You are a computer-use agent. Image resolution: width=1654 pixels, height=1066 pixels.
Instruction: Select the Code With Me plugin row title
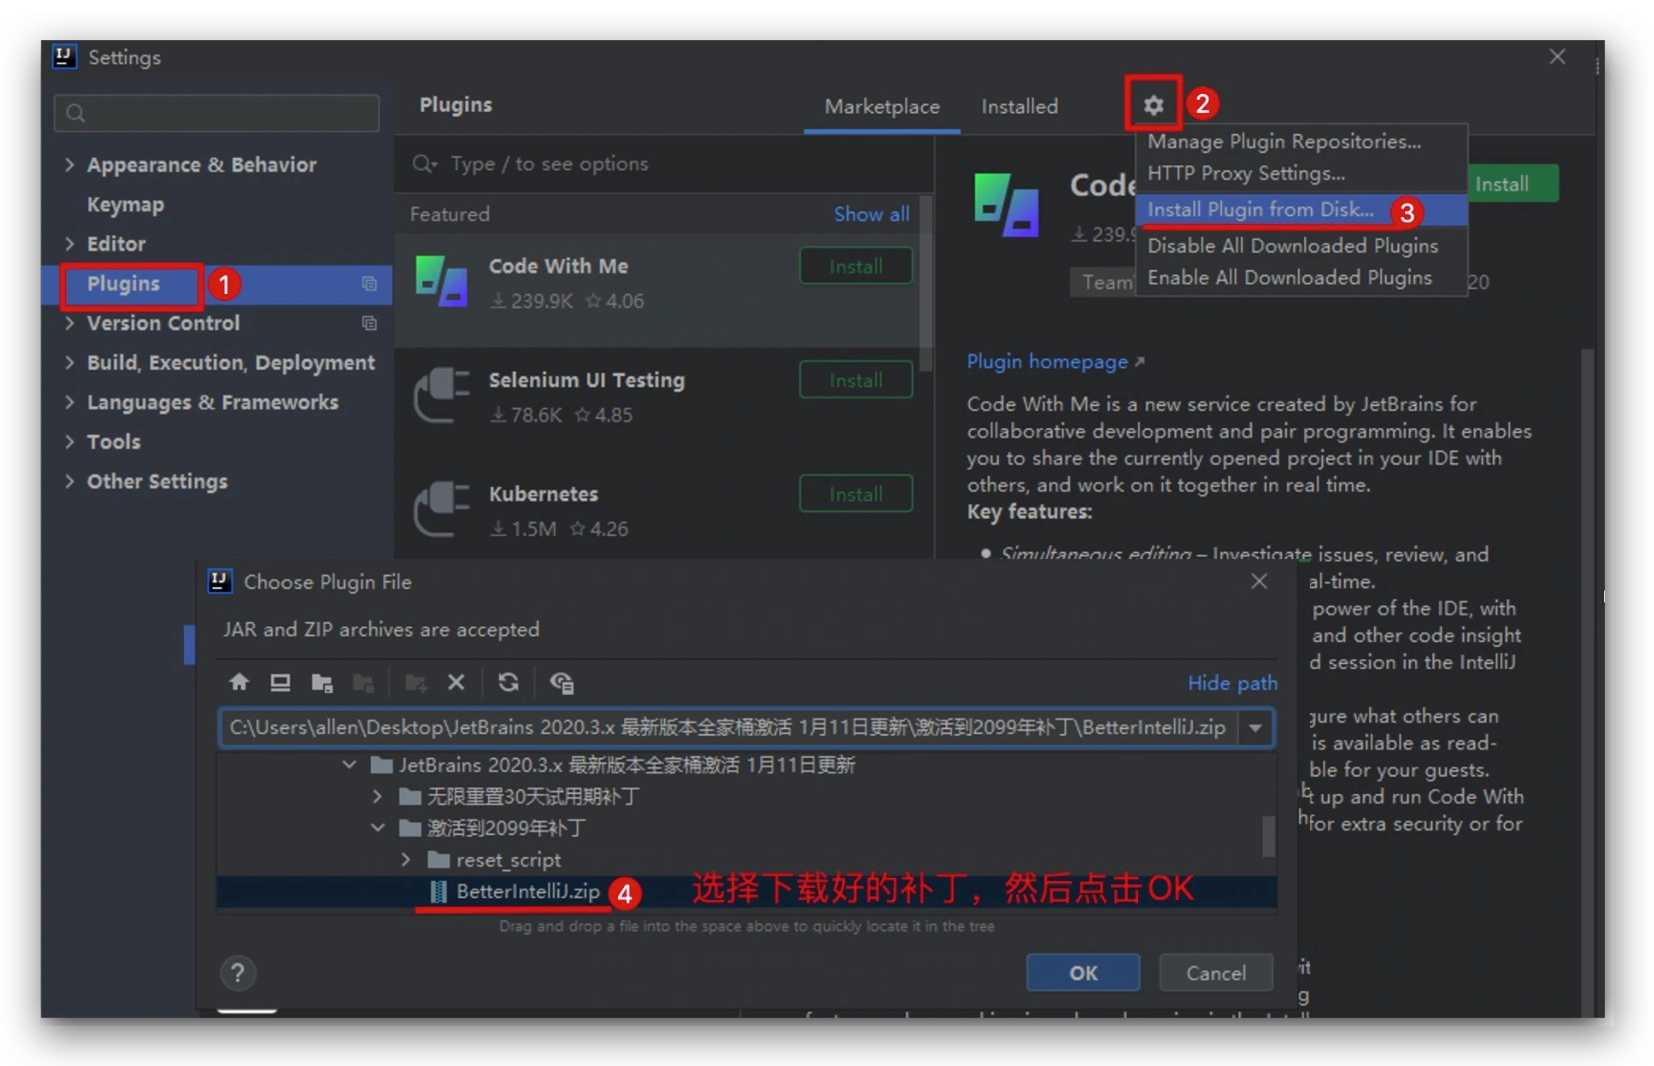(558, 266)
